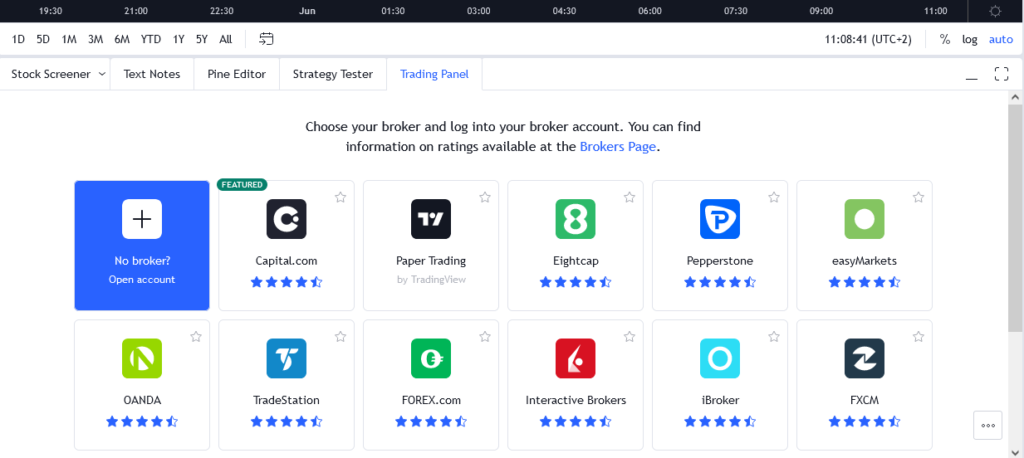Image resolution: width=1024 pixels, height=458 pixels.
Task: Click the panel scrollbar up arrow
Action: pos(1015,97)
